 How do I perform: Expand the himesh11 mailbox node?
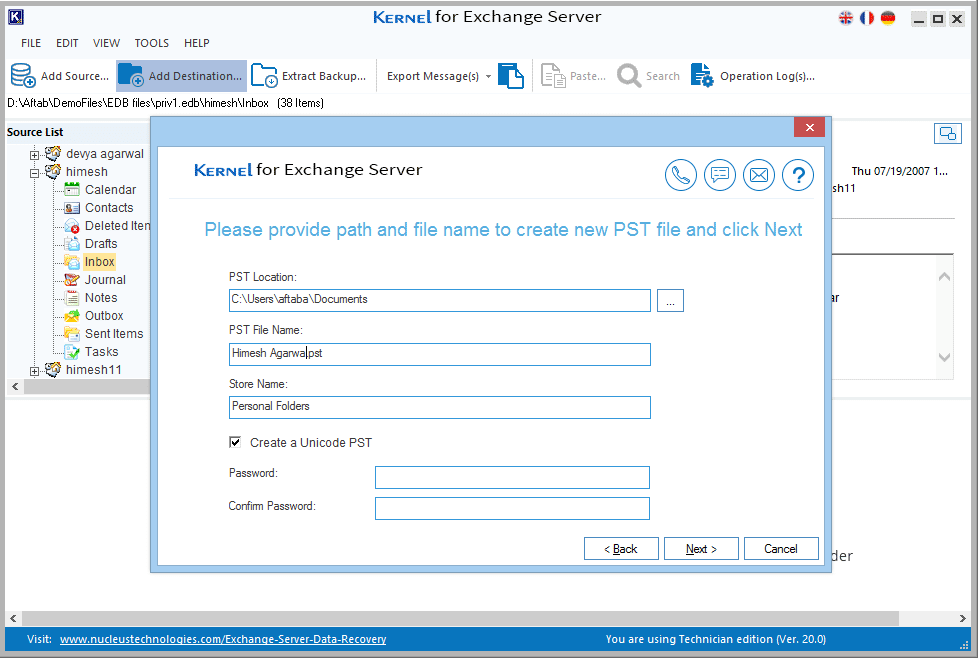coord(35,371)
